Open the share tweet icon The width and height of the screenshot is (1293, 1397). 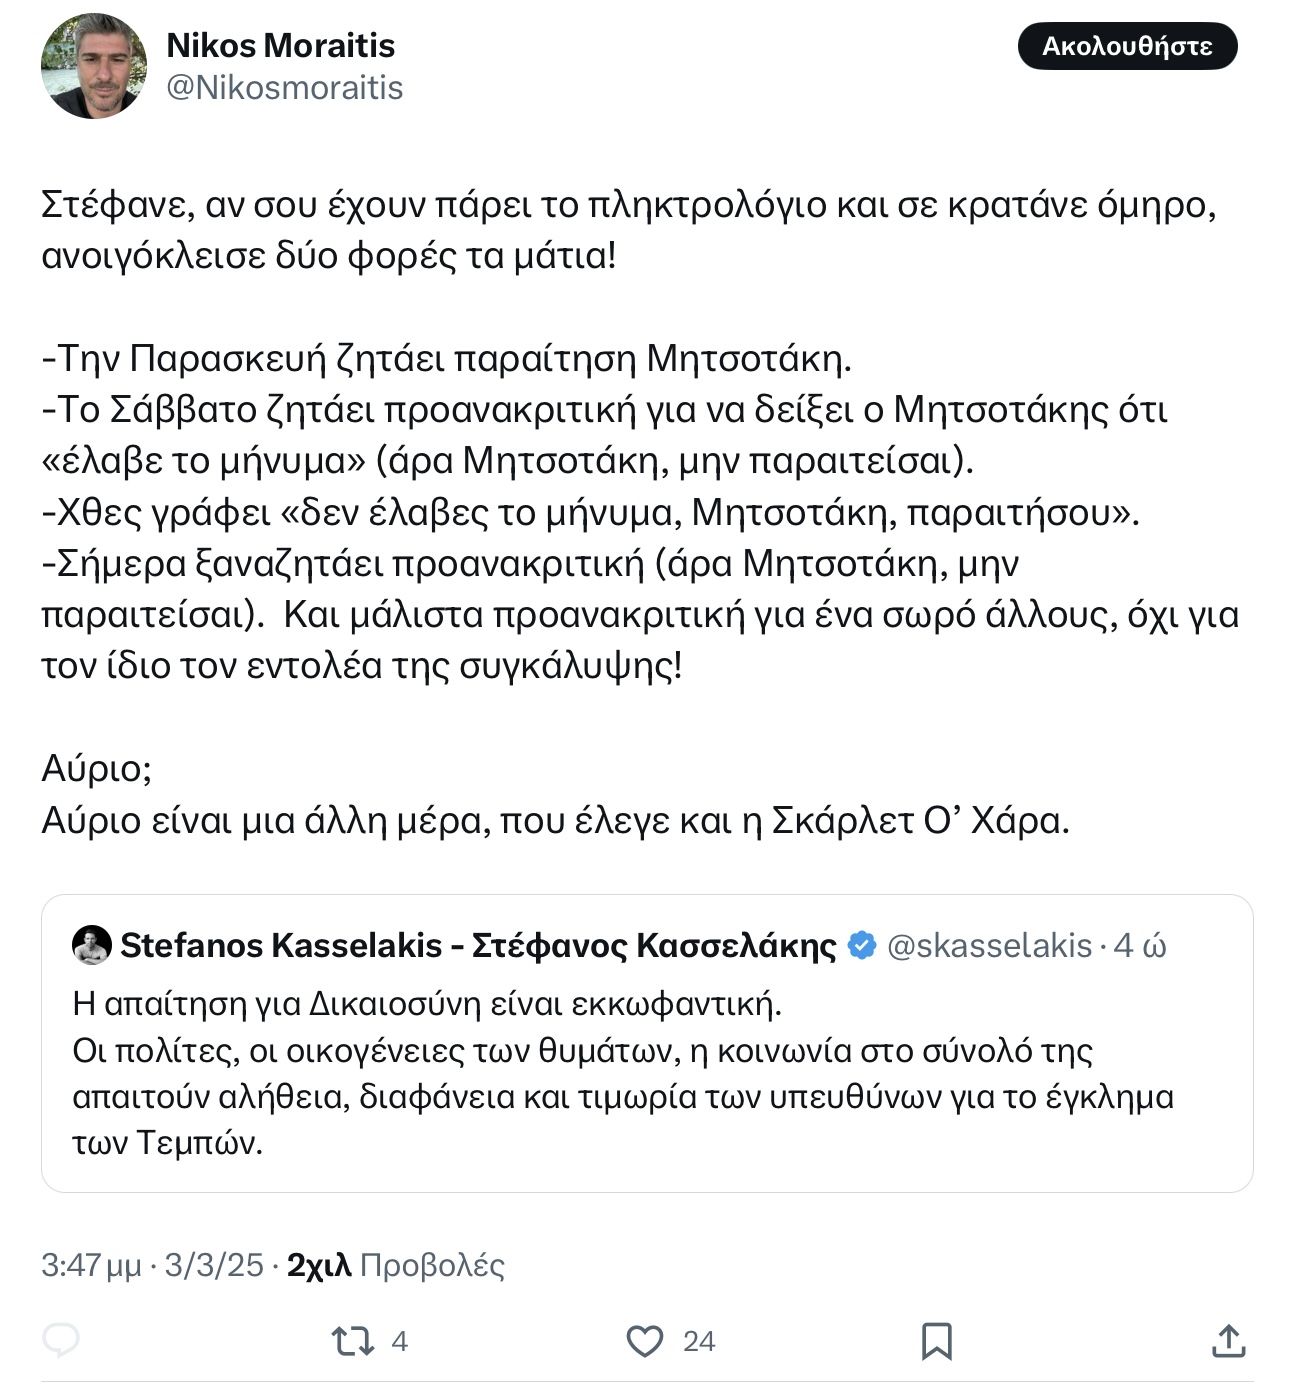tap(1228, 1340)
